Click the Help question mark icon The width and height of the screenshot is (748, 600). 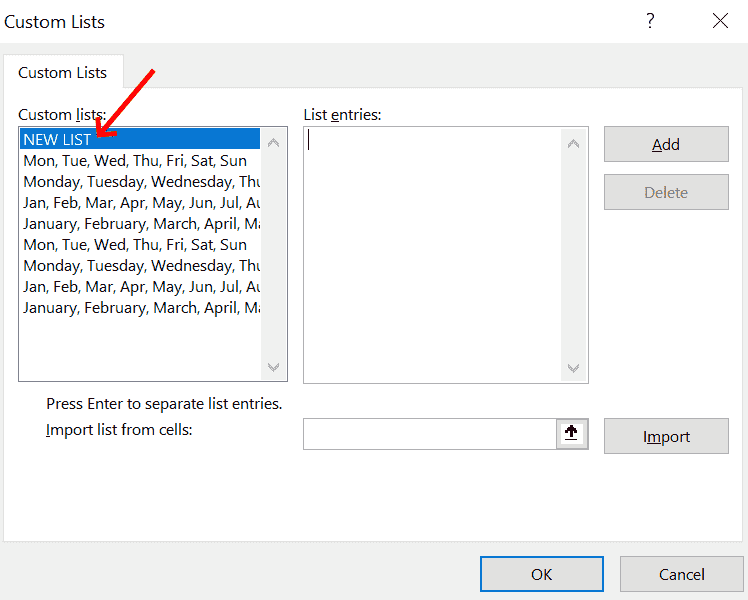coord(650,21)
